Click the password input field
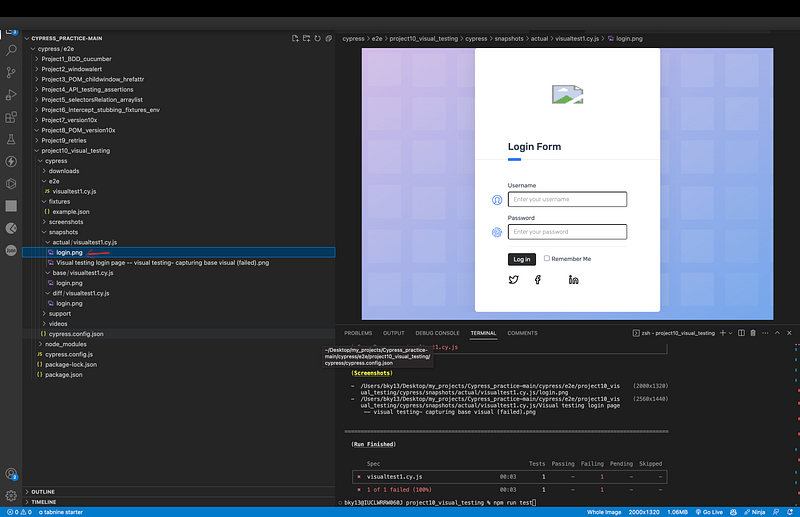This screenshot has height=517, width=800. [x=567, y=232]
